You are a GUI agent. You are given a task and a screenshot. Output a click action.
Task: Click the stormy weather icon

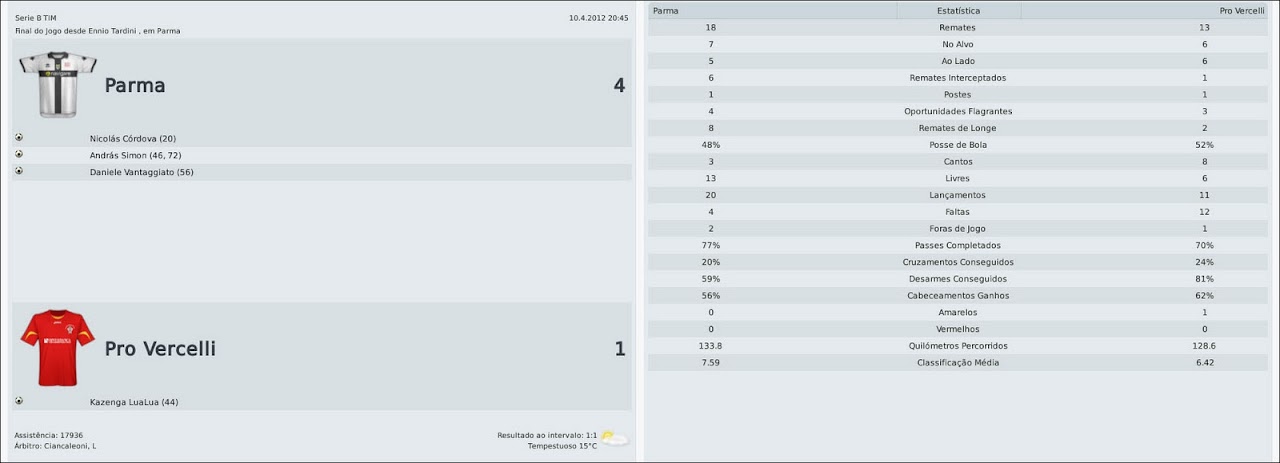click(x=614, y=438)
